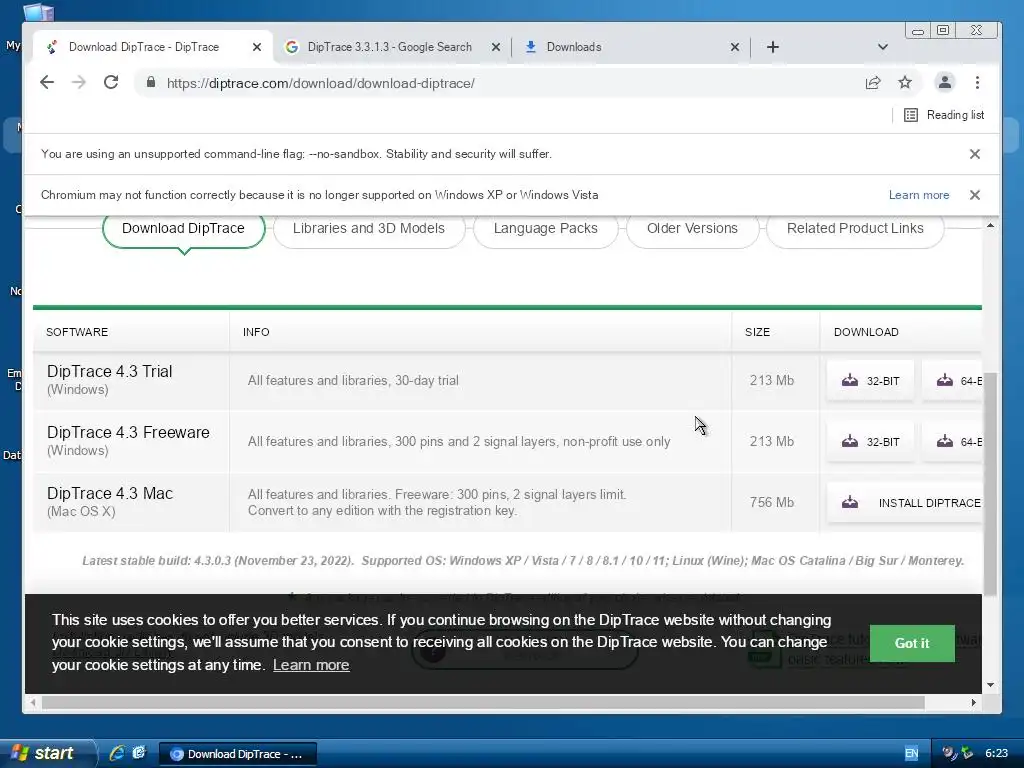Click DipTrace 4.3 Freeware software name
The width and height of the screenshot is (1024, 768).
(128, 432)
